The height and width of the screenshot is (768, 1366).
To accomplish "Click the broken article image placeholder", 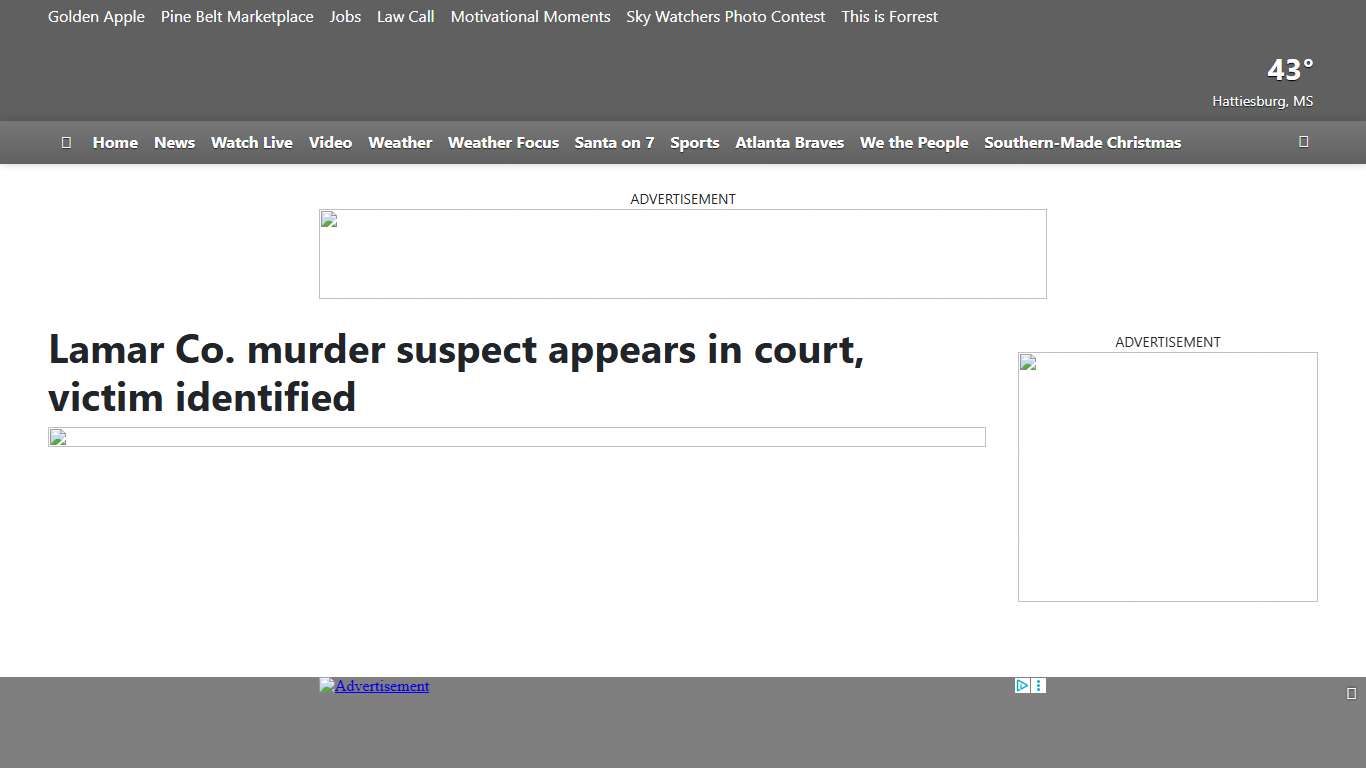I will tap(516, 437).
